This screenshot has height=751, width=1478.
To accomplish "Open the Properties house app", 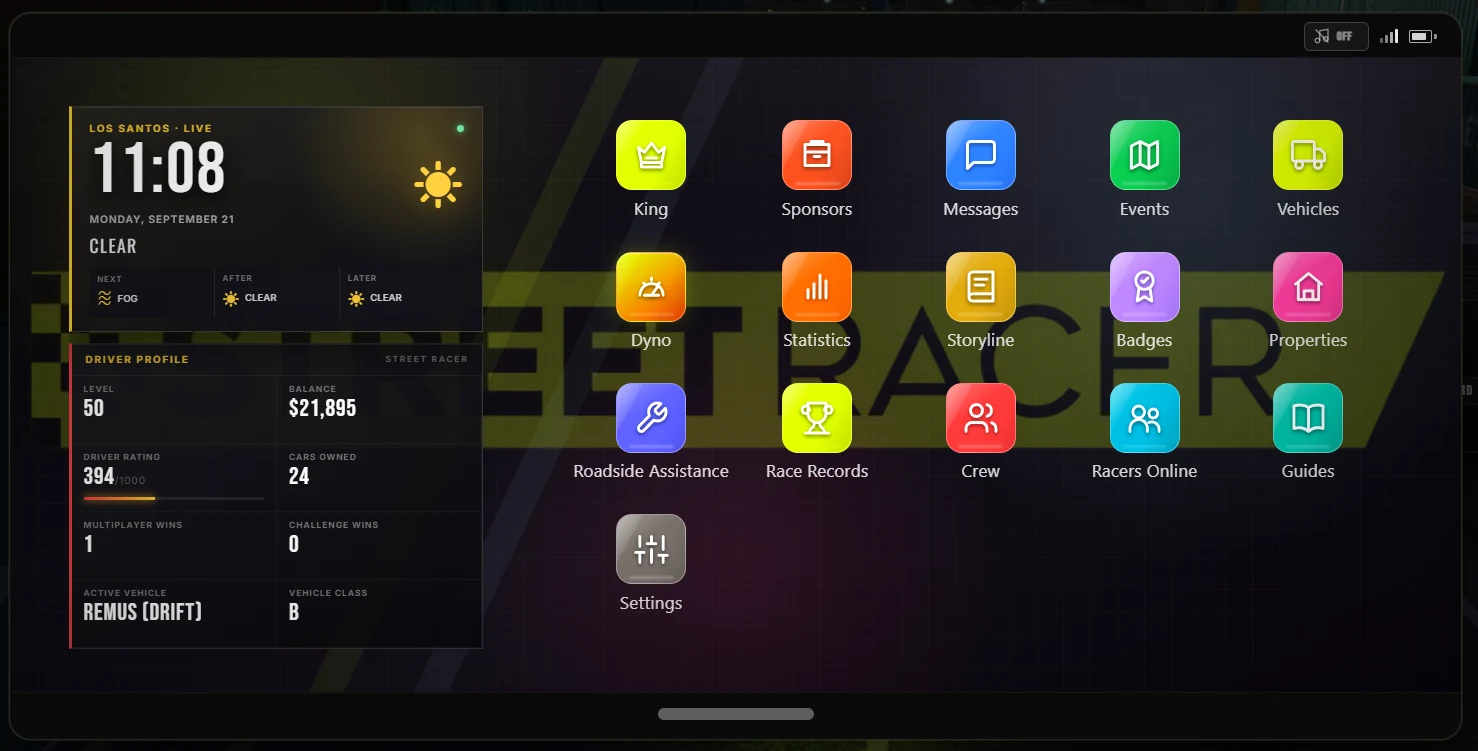I will [1308, 287].
